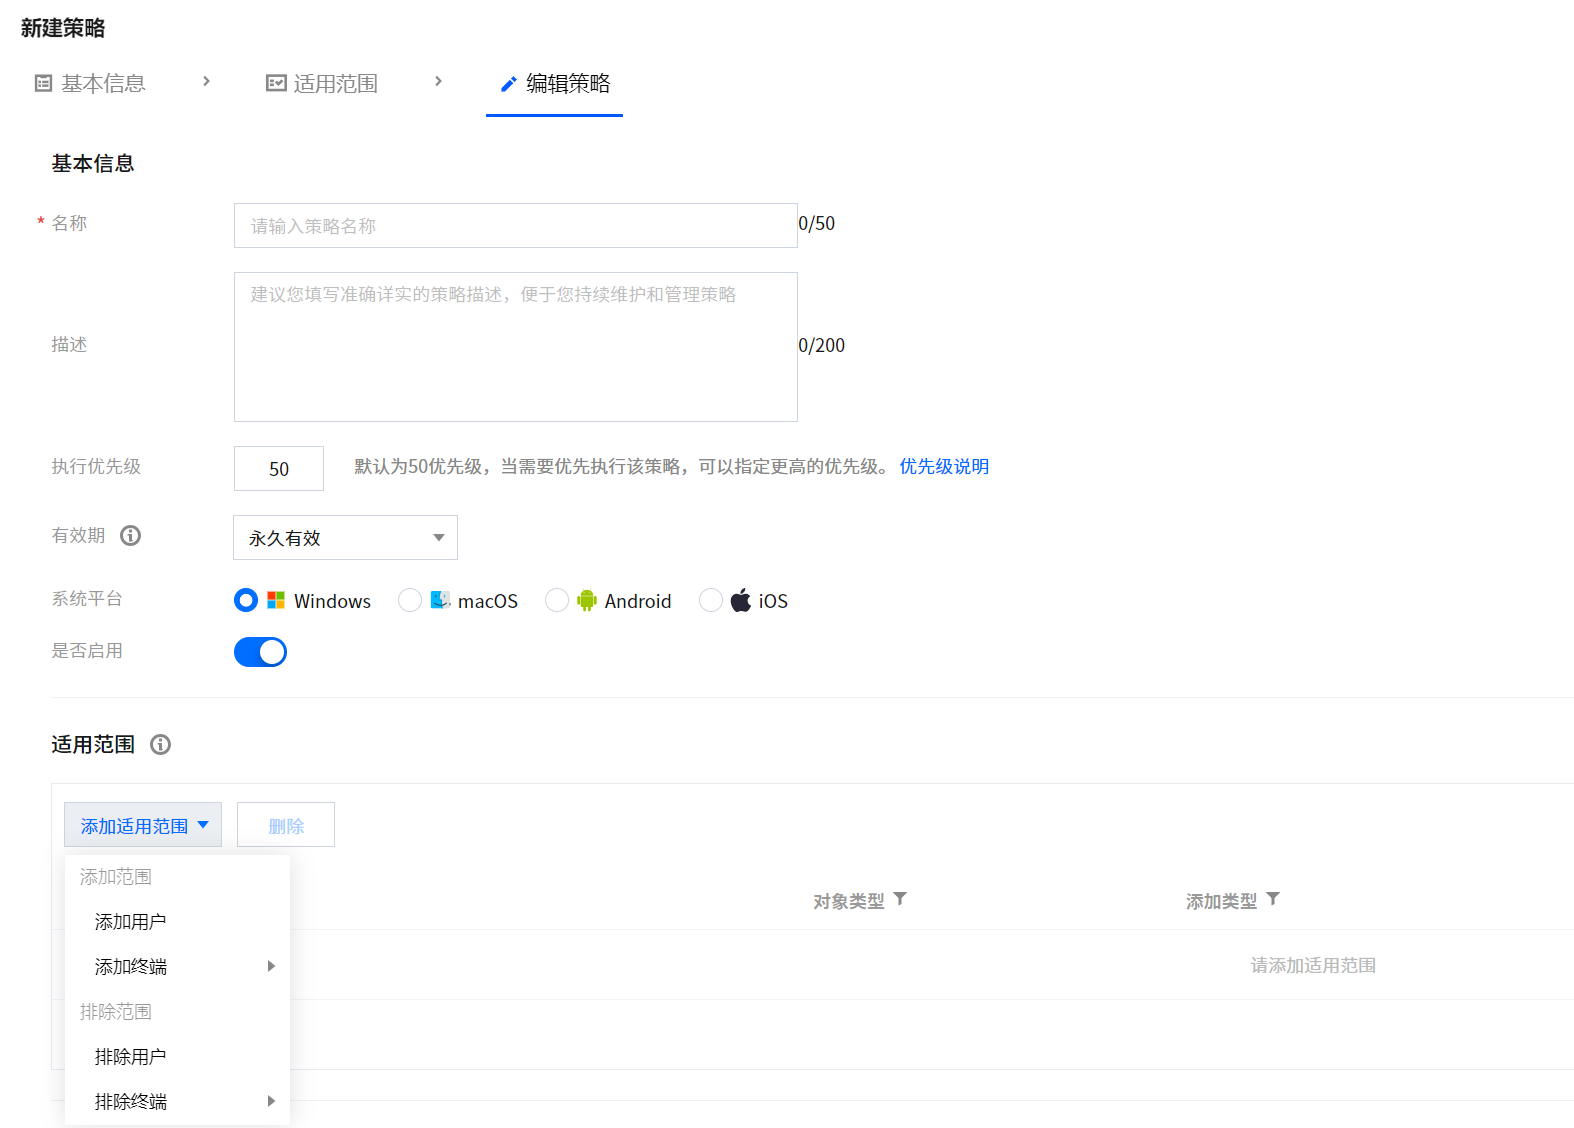Click the info icon beside 有效期
1574x1128 pixels.
(130, 536)
